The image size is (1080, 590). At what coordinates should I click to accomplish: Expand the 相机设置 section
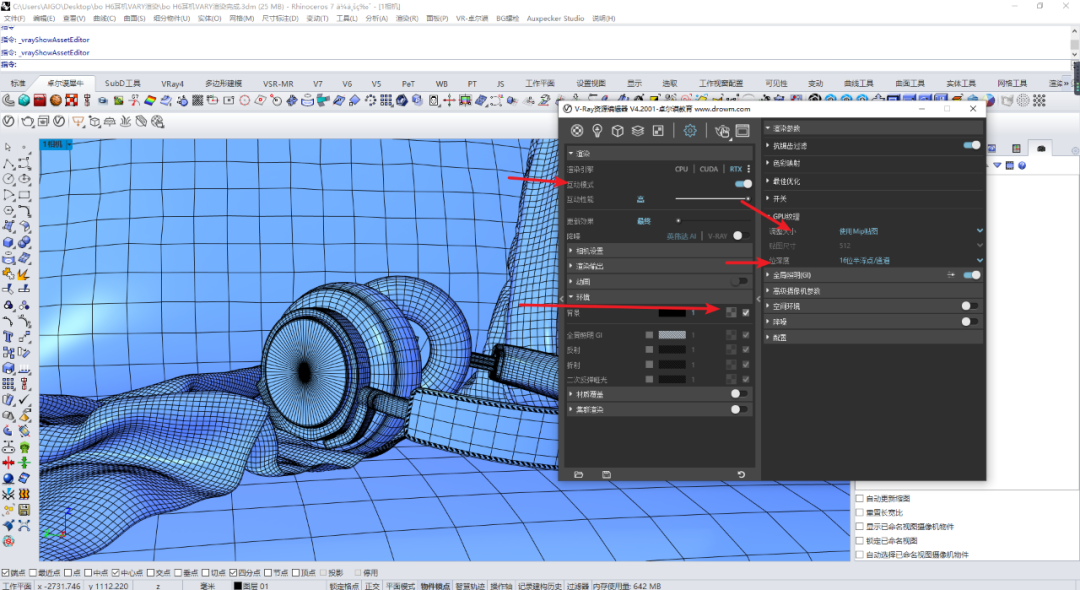[x=659, y=251]
